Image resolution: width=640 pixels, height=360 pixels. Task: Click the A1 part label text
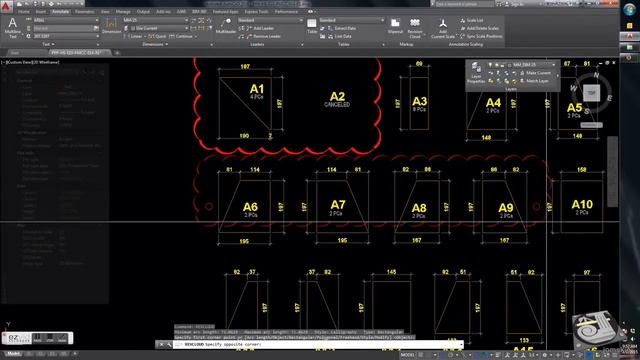point(257,89)
